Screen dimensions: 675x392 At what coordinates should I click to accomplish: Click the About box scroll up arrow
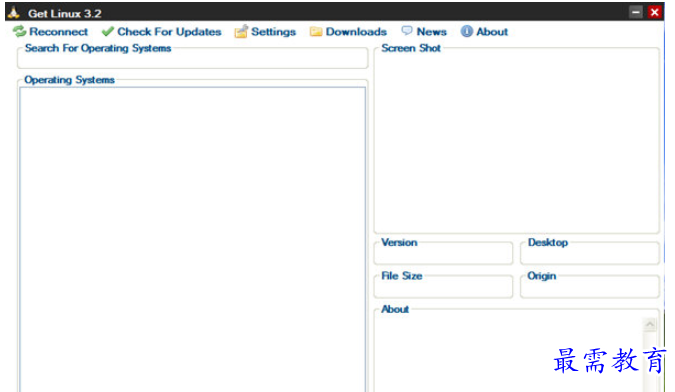point(650,324)
